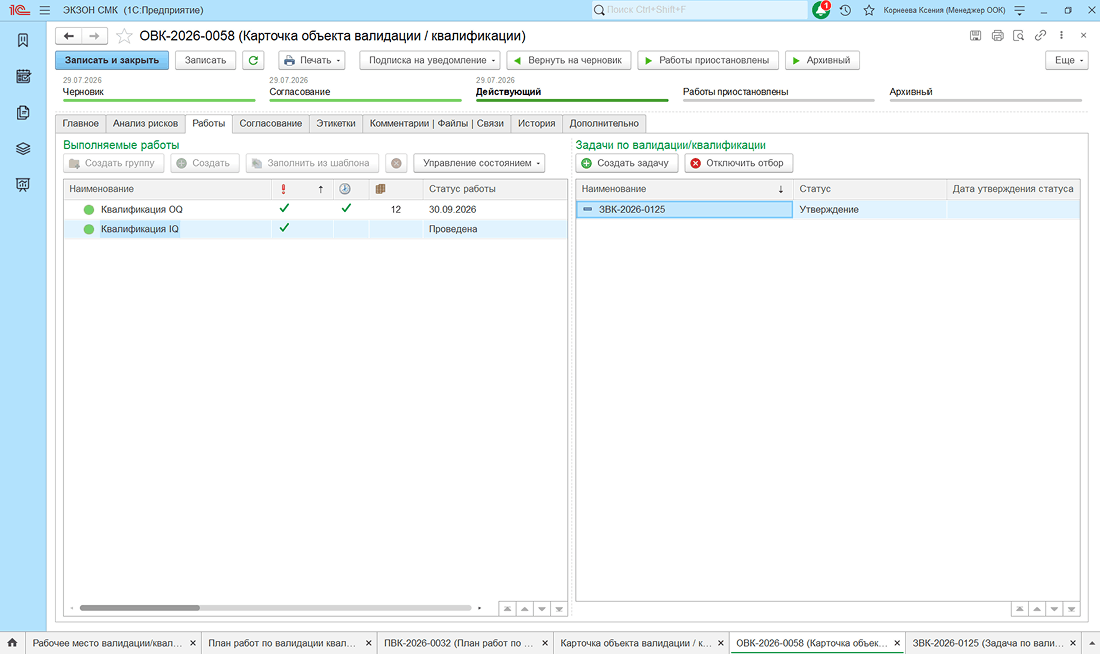Close the ЗВК-2026-0125 window tab
Viewport: 1100px width, 654px height.
(1073, 643)
